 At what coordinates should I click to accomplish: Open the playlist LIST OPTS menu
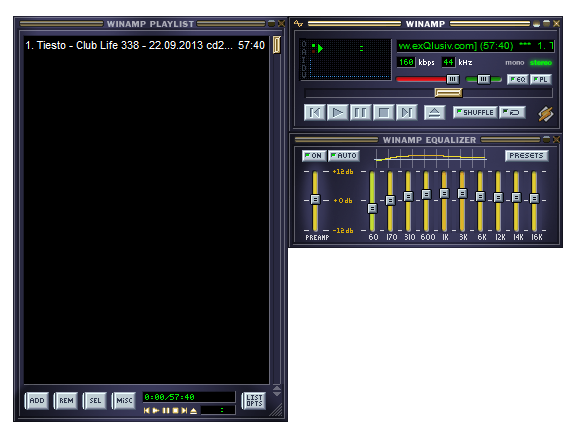pos(254,400)
